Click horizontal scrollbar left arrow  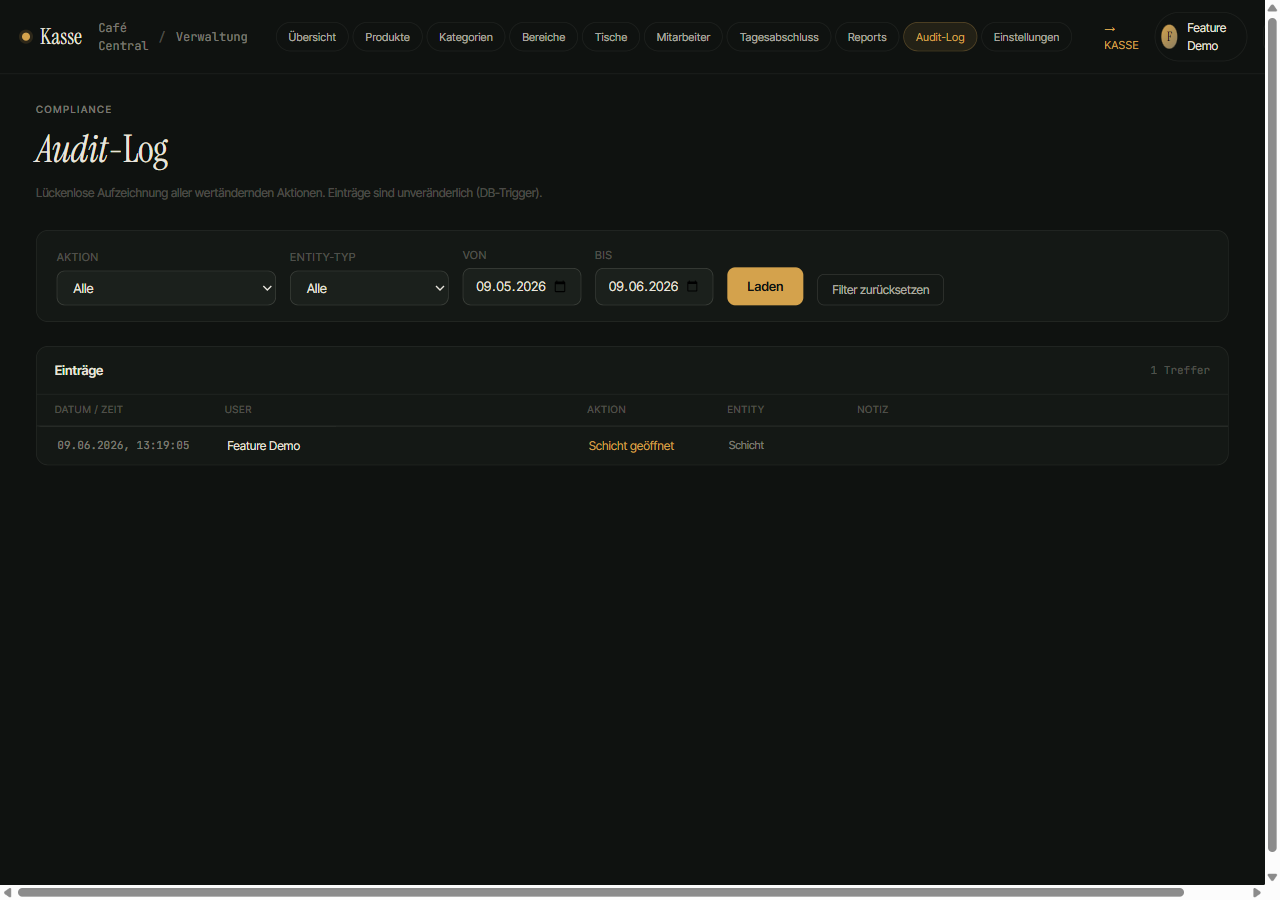pyautogui.click(x=8, y=892)
